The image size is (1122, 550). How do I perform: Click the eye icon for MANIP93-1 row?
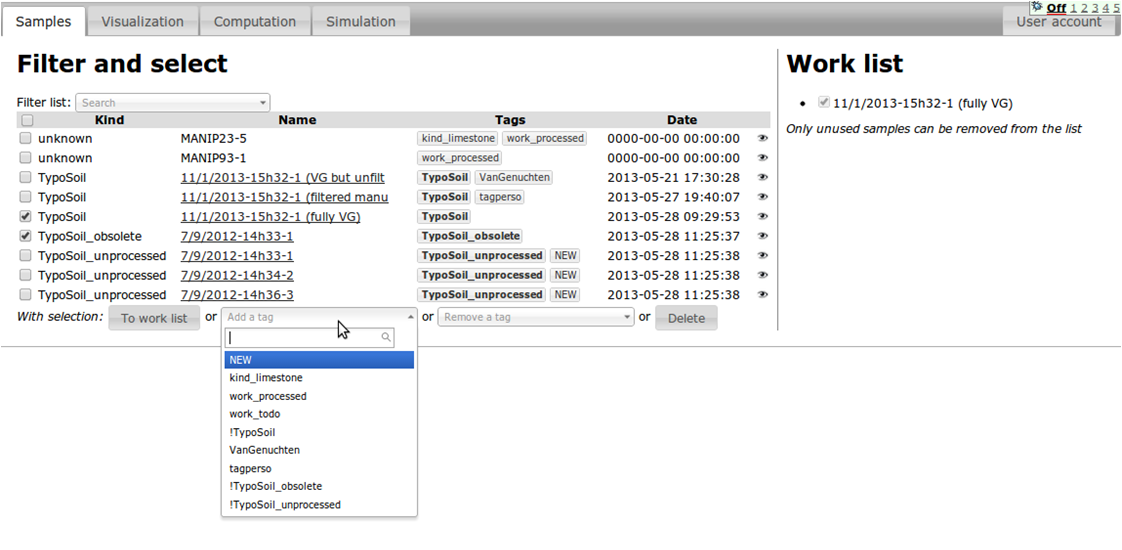point(762,158)
